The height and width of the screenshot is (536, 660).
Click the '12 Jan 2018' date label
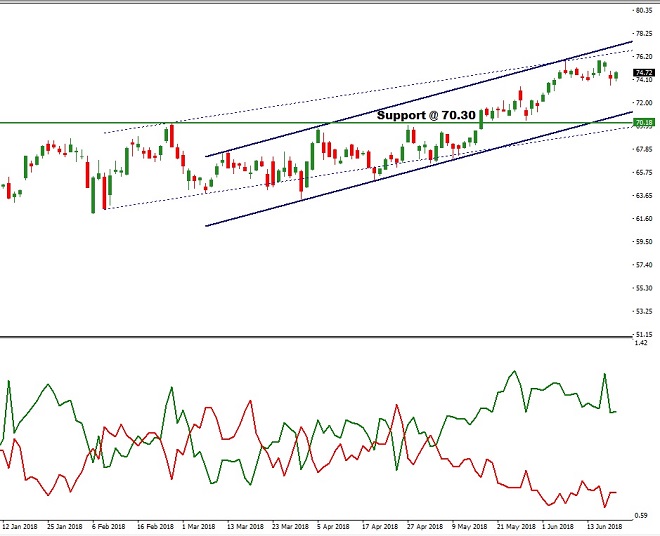[x=20, y=527]
